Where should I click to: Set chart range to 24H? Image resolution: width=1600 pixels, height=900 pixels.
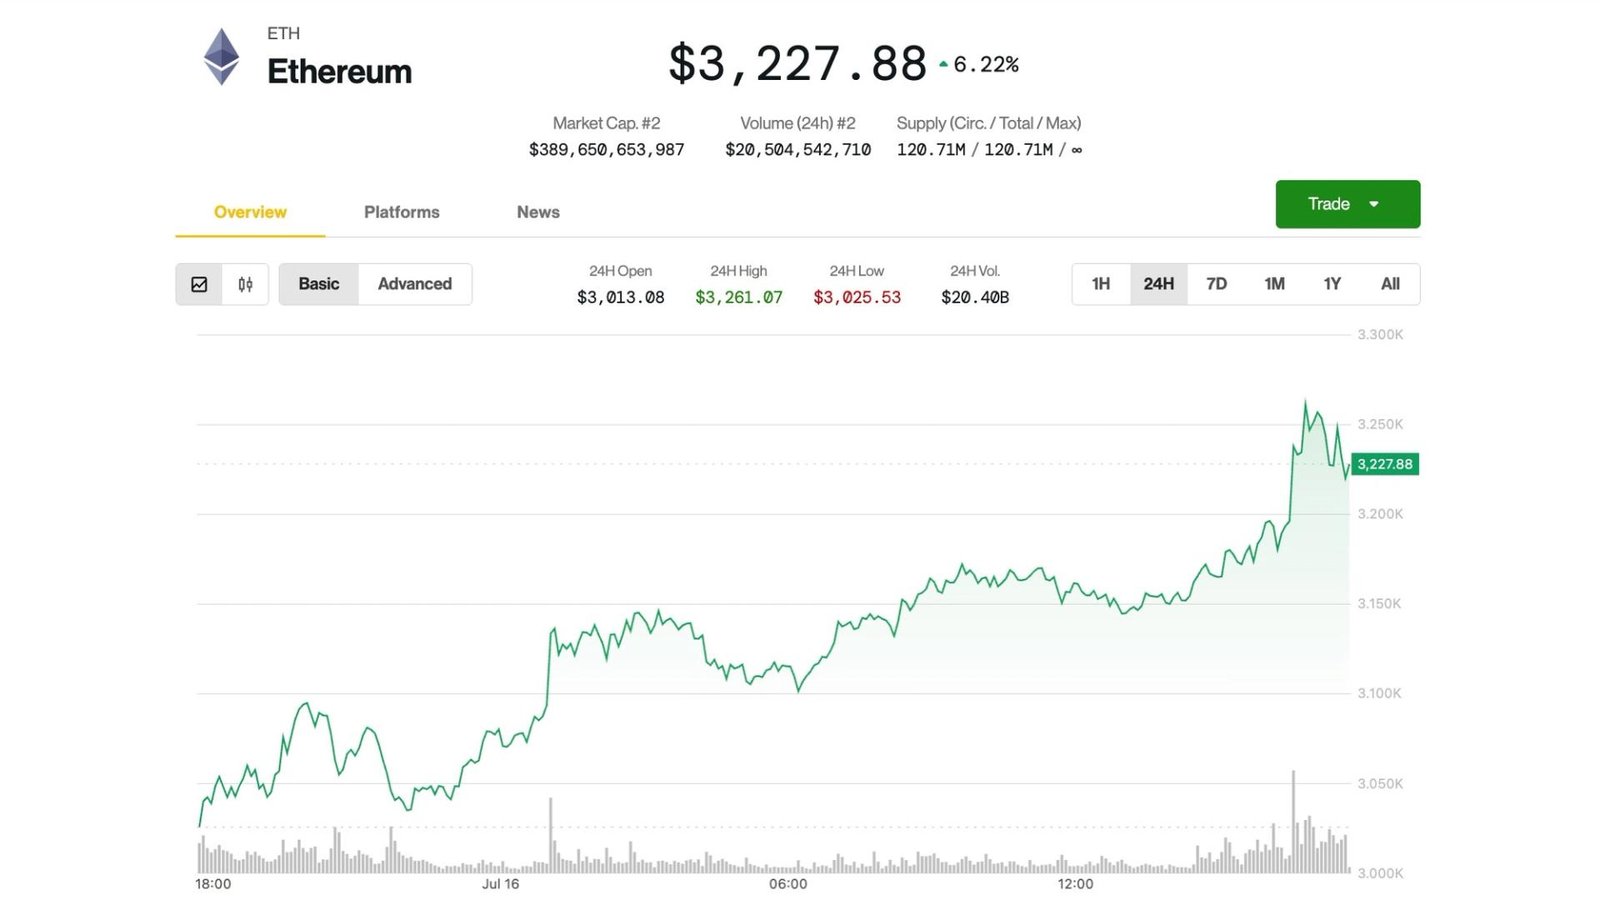(1158, 284)
